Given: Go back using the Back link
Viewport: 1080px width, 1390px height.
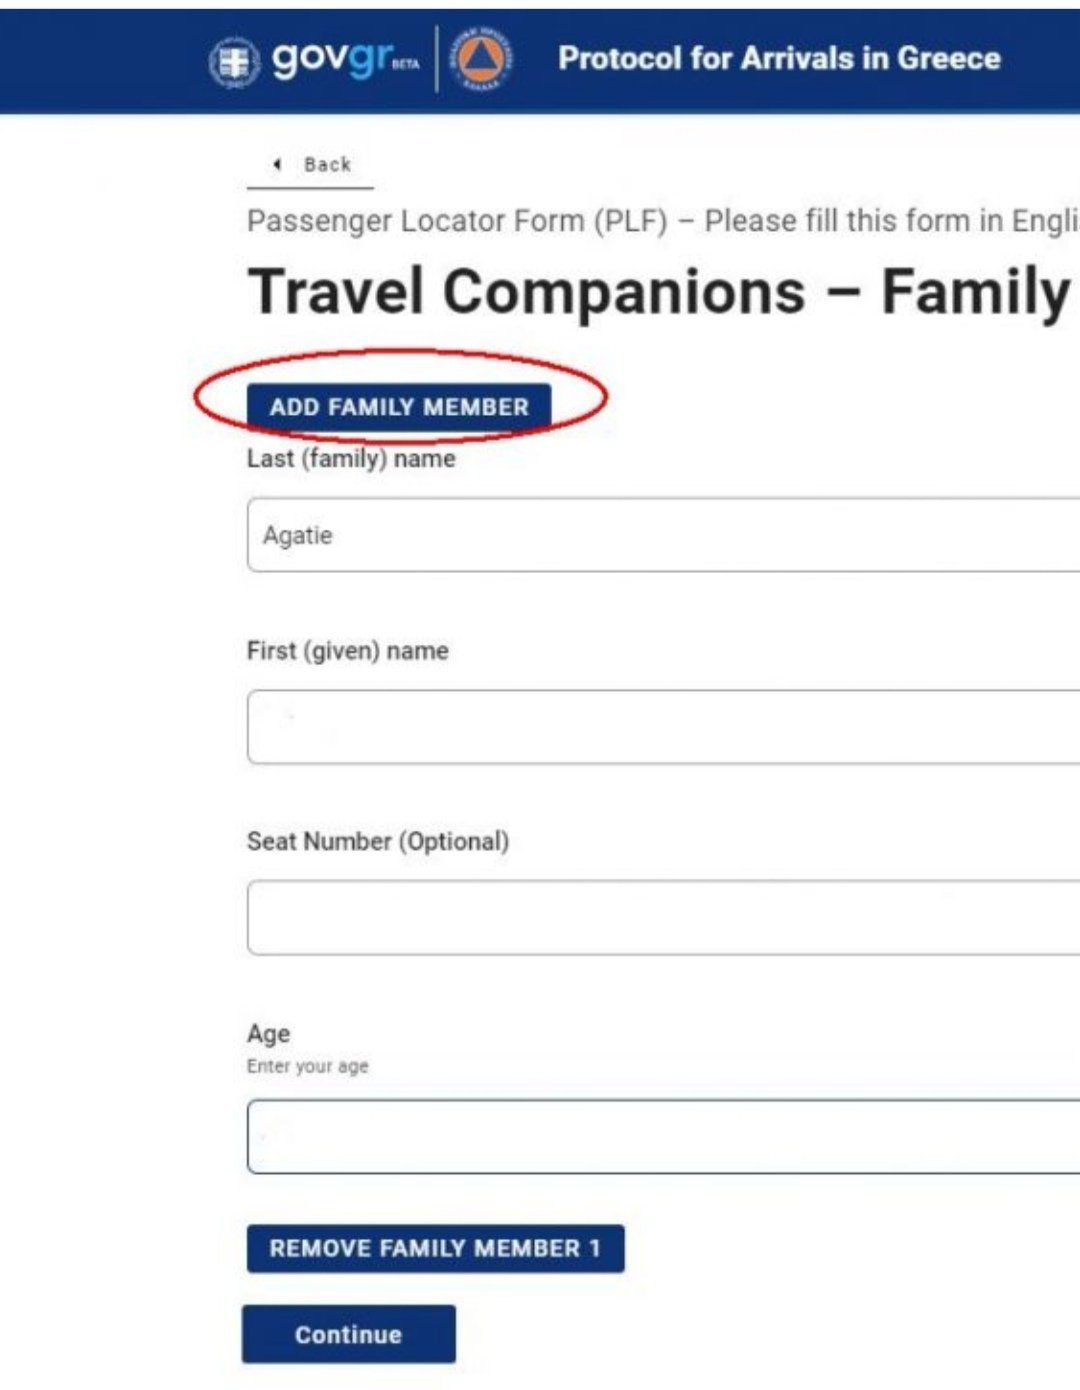Looking at the screenshot, I should pos(311,165).
